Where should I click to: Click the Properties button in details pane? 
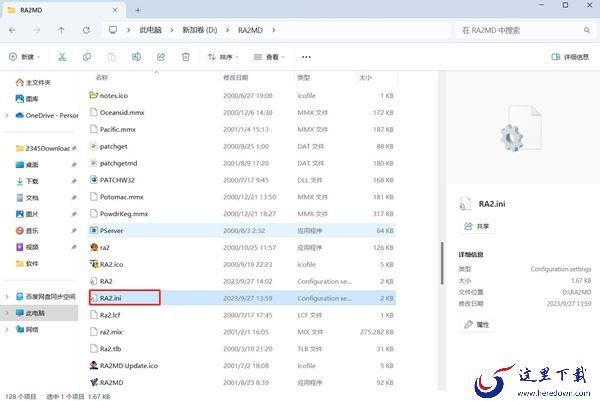click(x=477, y=324)
